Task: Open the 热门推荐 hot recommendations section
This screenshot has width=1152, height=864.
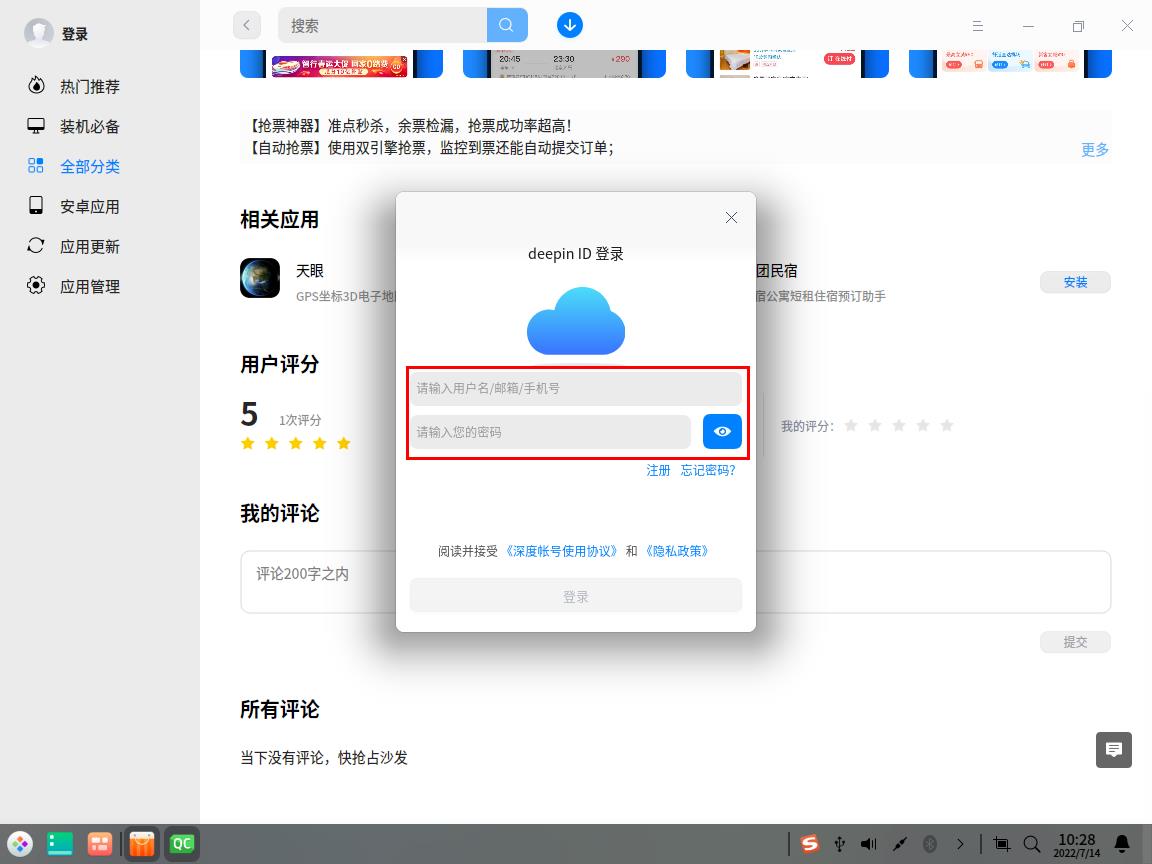Action: coord(88,86)
